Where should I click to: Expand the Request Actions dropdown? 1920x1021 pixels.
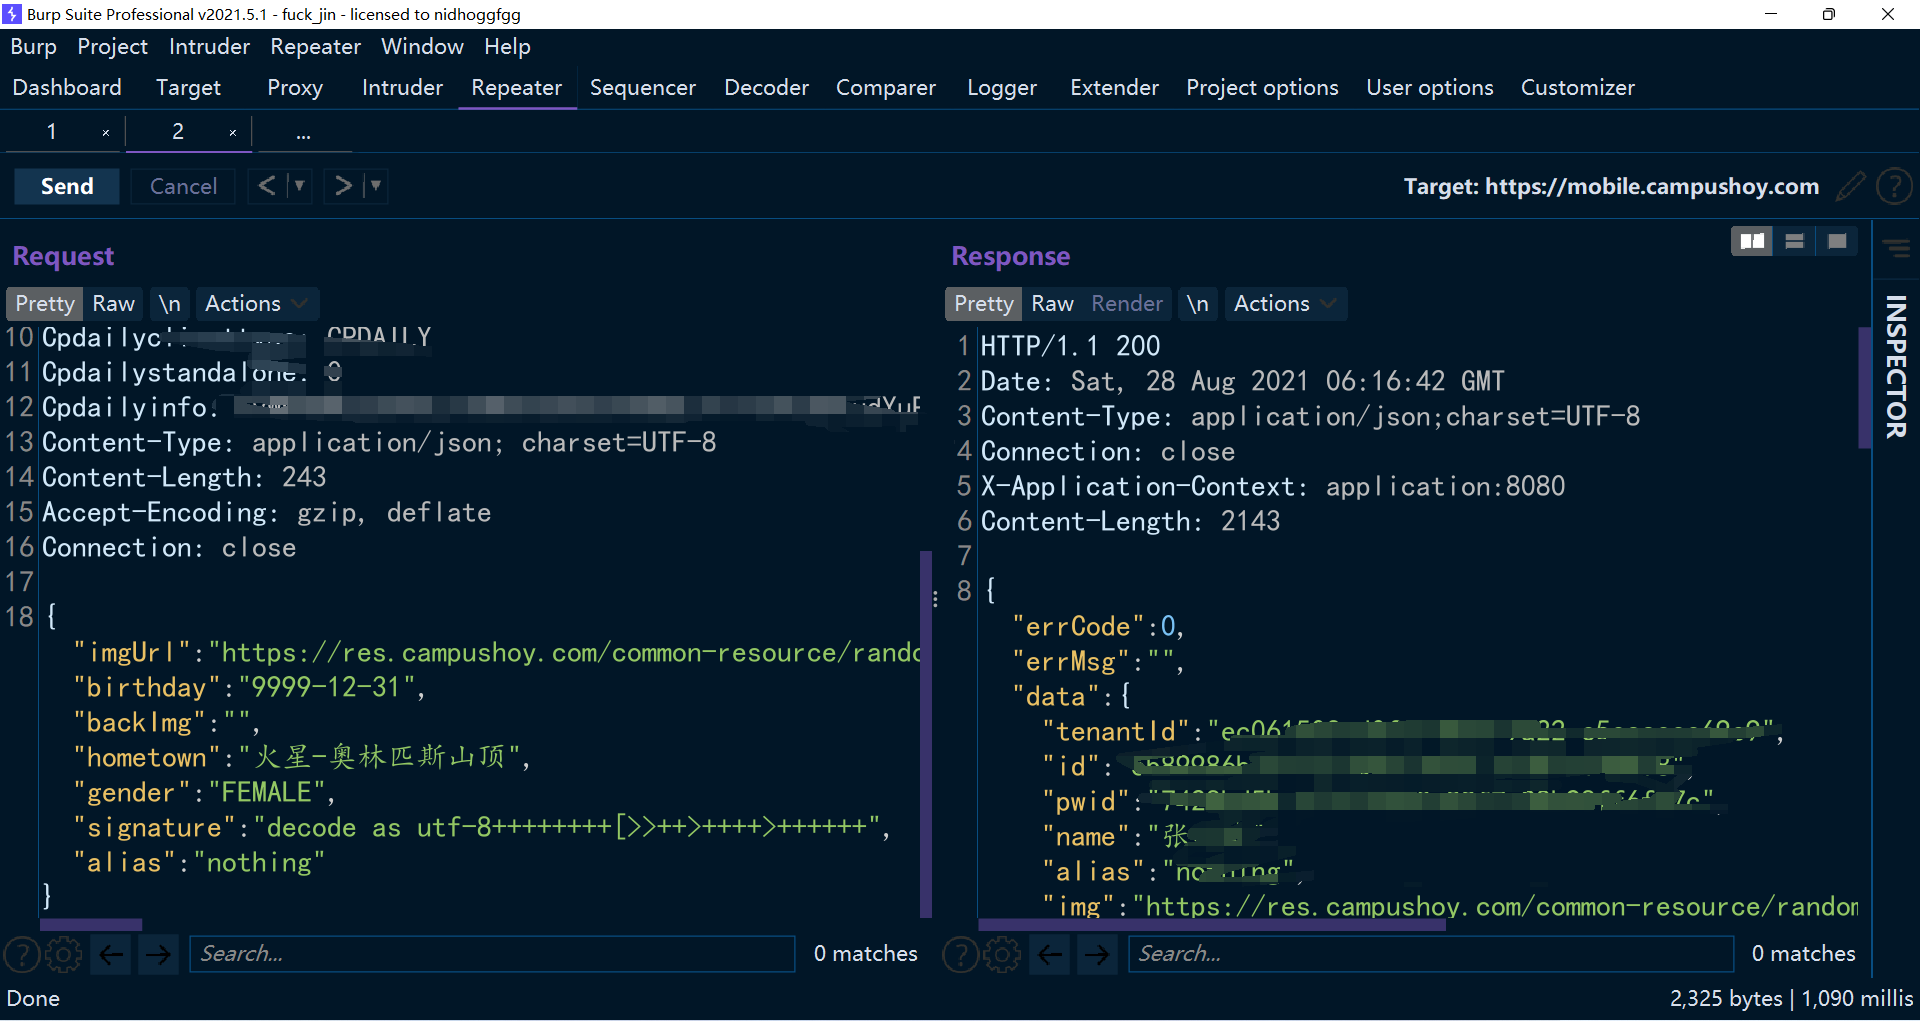coord(256,304)
